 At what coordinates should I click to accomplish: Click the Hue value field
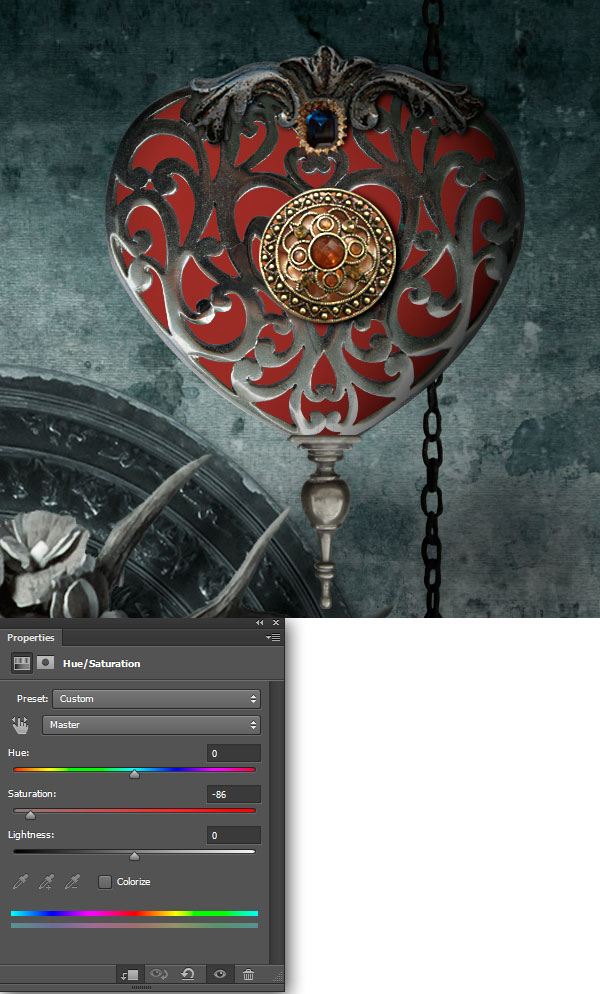tap(233, 753)
